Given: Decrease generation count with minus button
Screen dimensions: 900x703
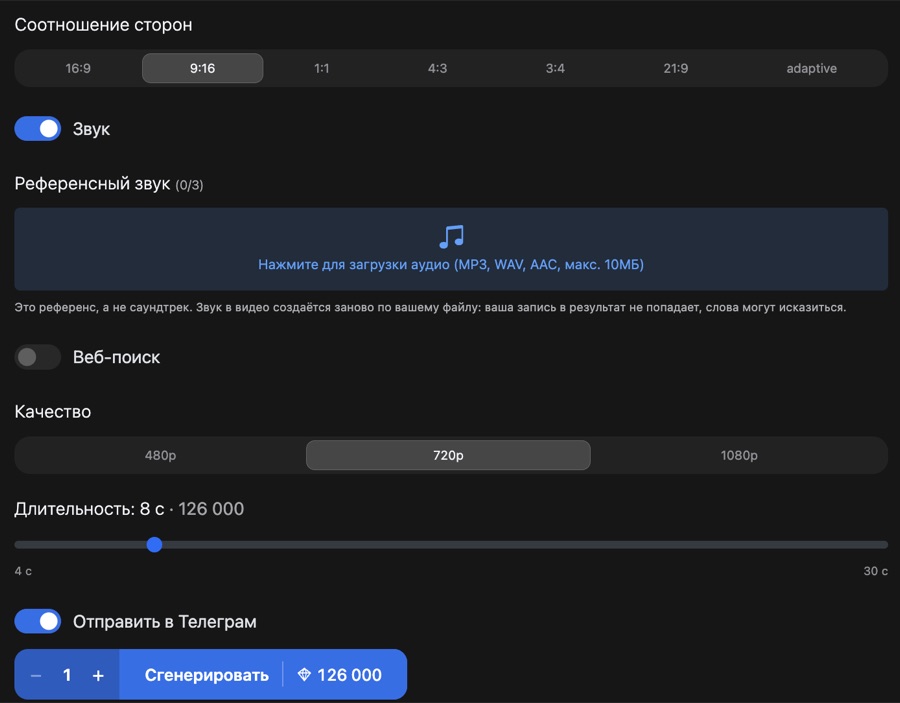Looking at the screenshot, I should (36, 675).
